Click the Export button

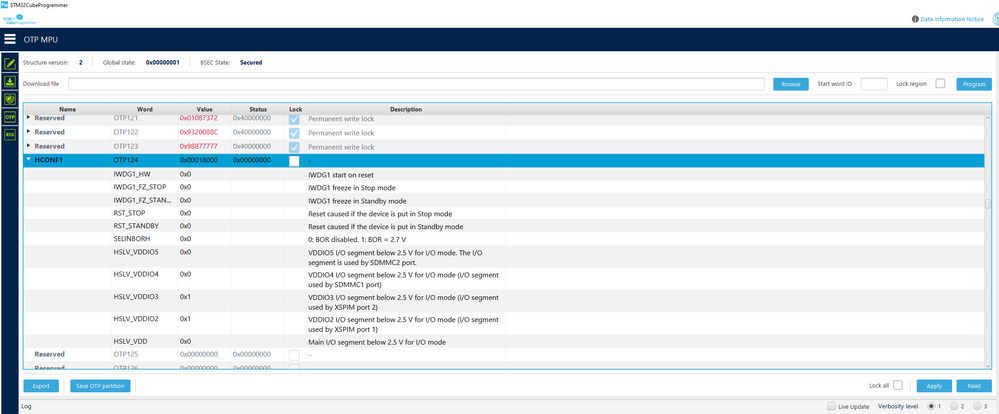[41, 385]
